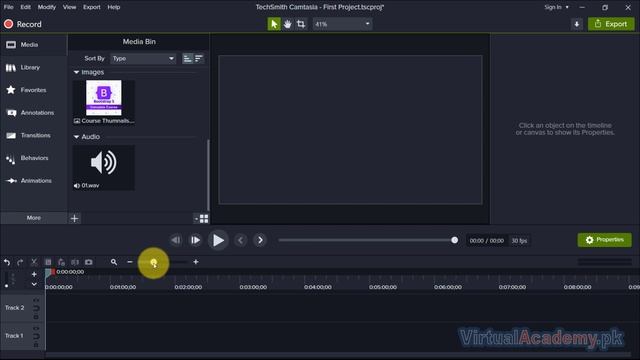Select the arrow Edit mode tool

pyautogui.click(x=274, y=24)
